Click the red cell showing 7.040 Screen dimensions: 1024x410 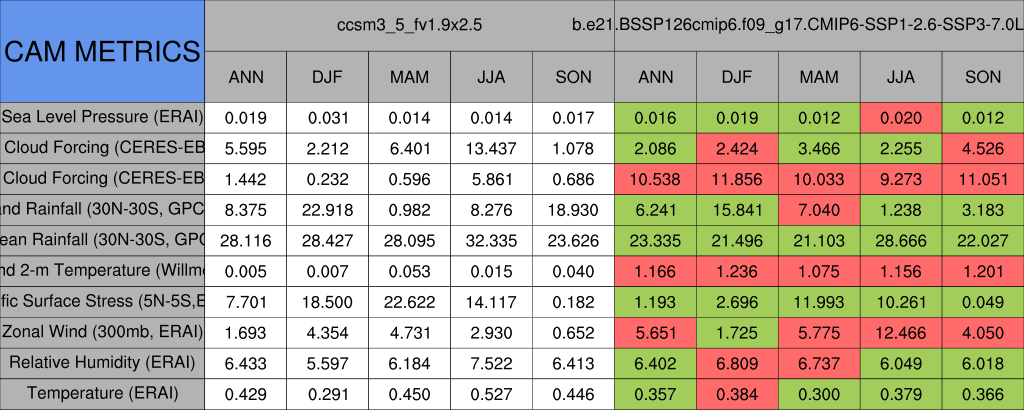(x=820, y=209)
